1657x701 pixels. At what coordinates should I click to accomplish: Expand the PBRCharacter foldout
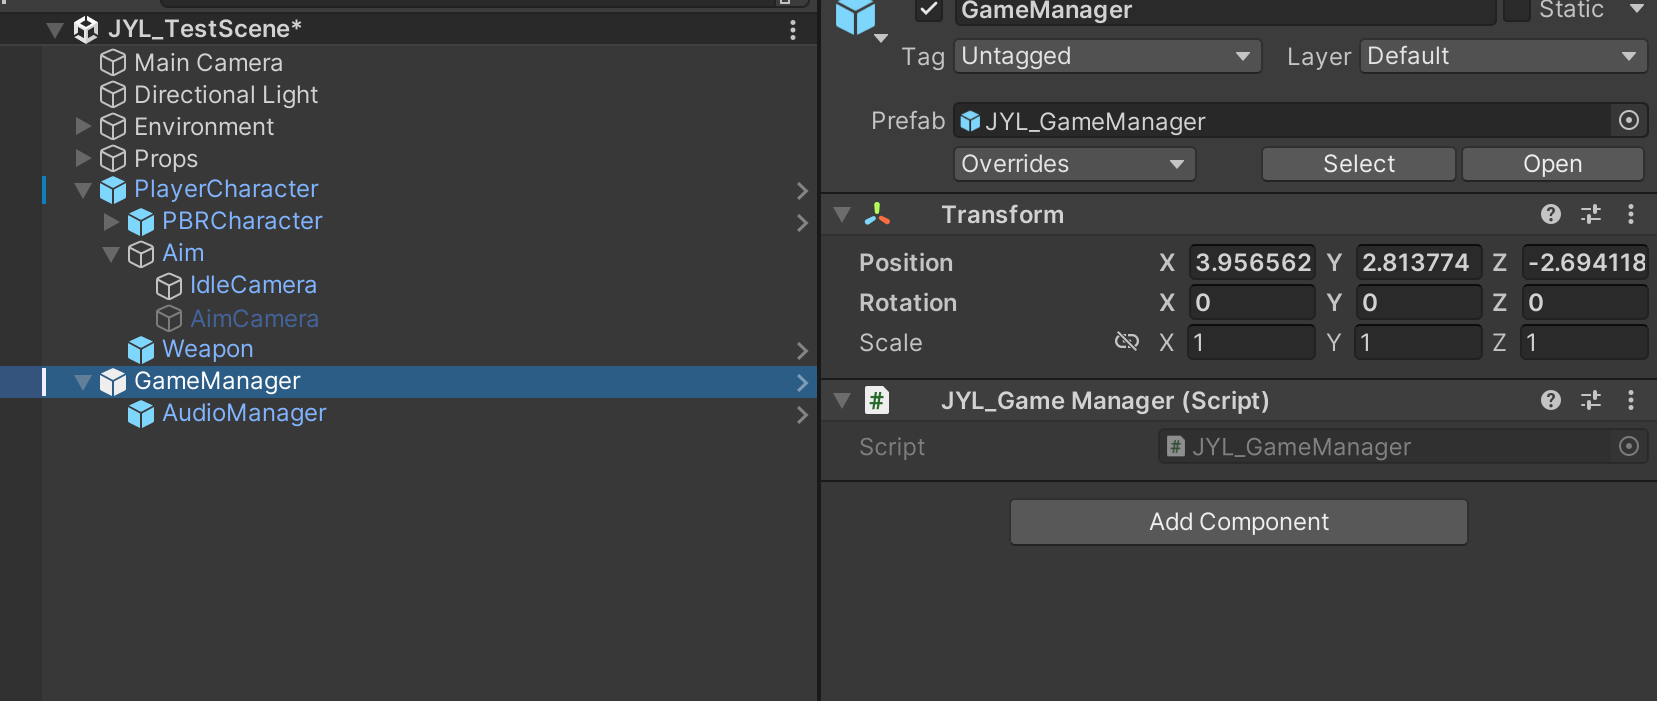coord(111,222)
